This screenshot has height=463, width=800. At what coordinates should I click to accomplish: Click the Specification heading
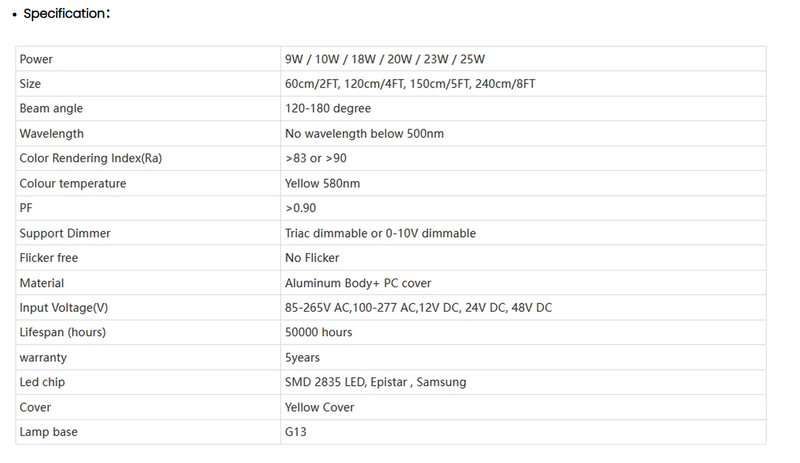click(x=66, y=14)
